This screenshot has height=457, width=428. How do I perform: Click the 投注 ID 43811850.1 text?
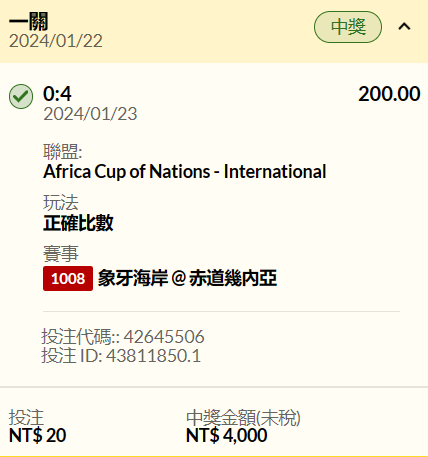(x=121, y=355)
